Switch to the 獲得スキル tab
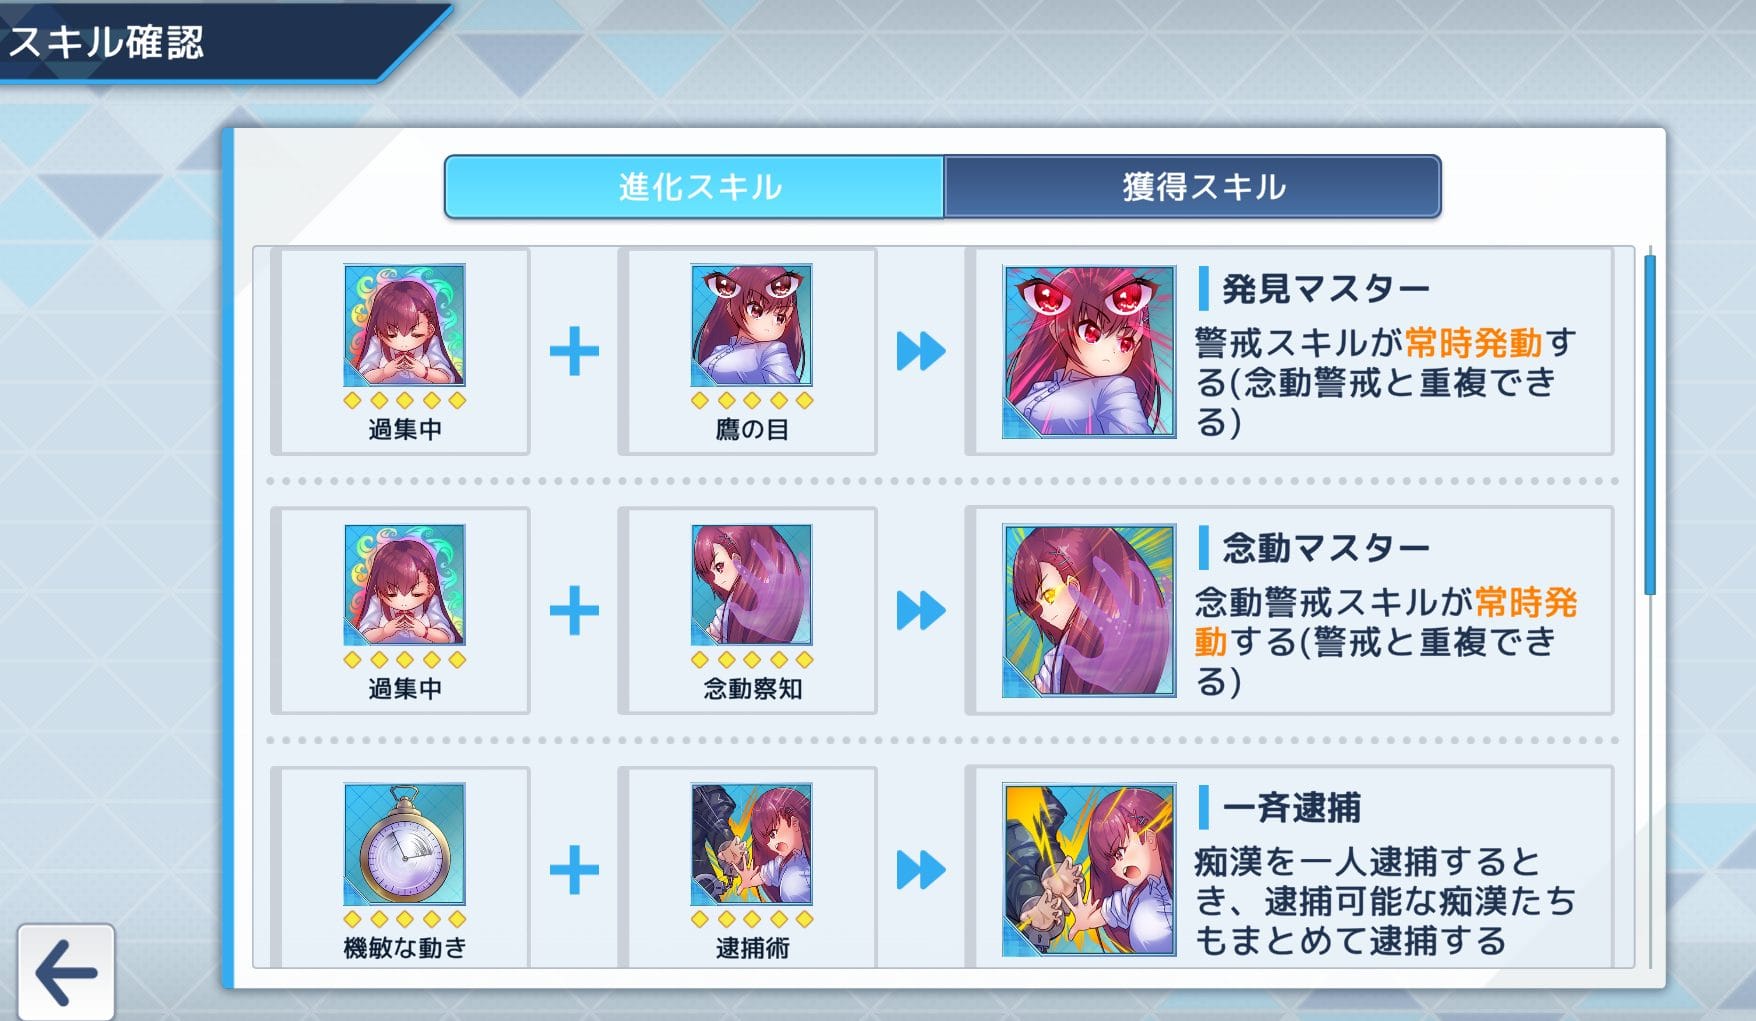 [1192, 187]
